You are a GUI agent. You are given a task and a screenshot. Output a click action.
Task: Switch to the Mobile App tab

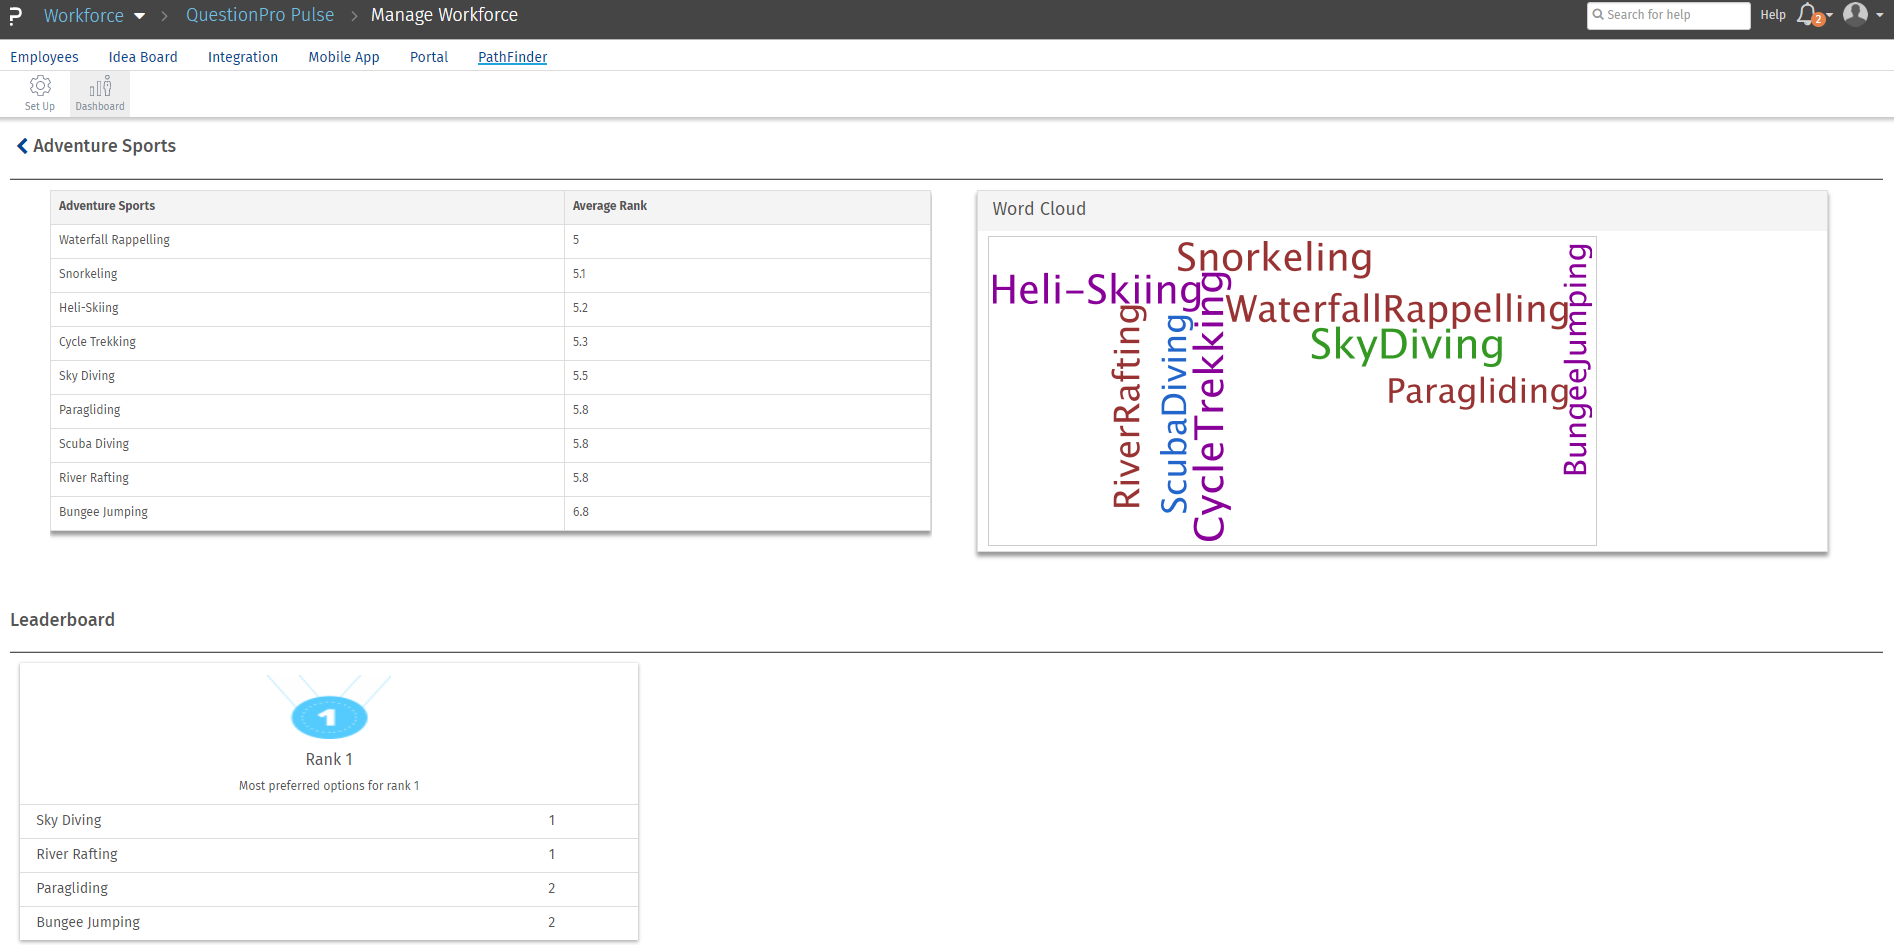[344, 57]
